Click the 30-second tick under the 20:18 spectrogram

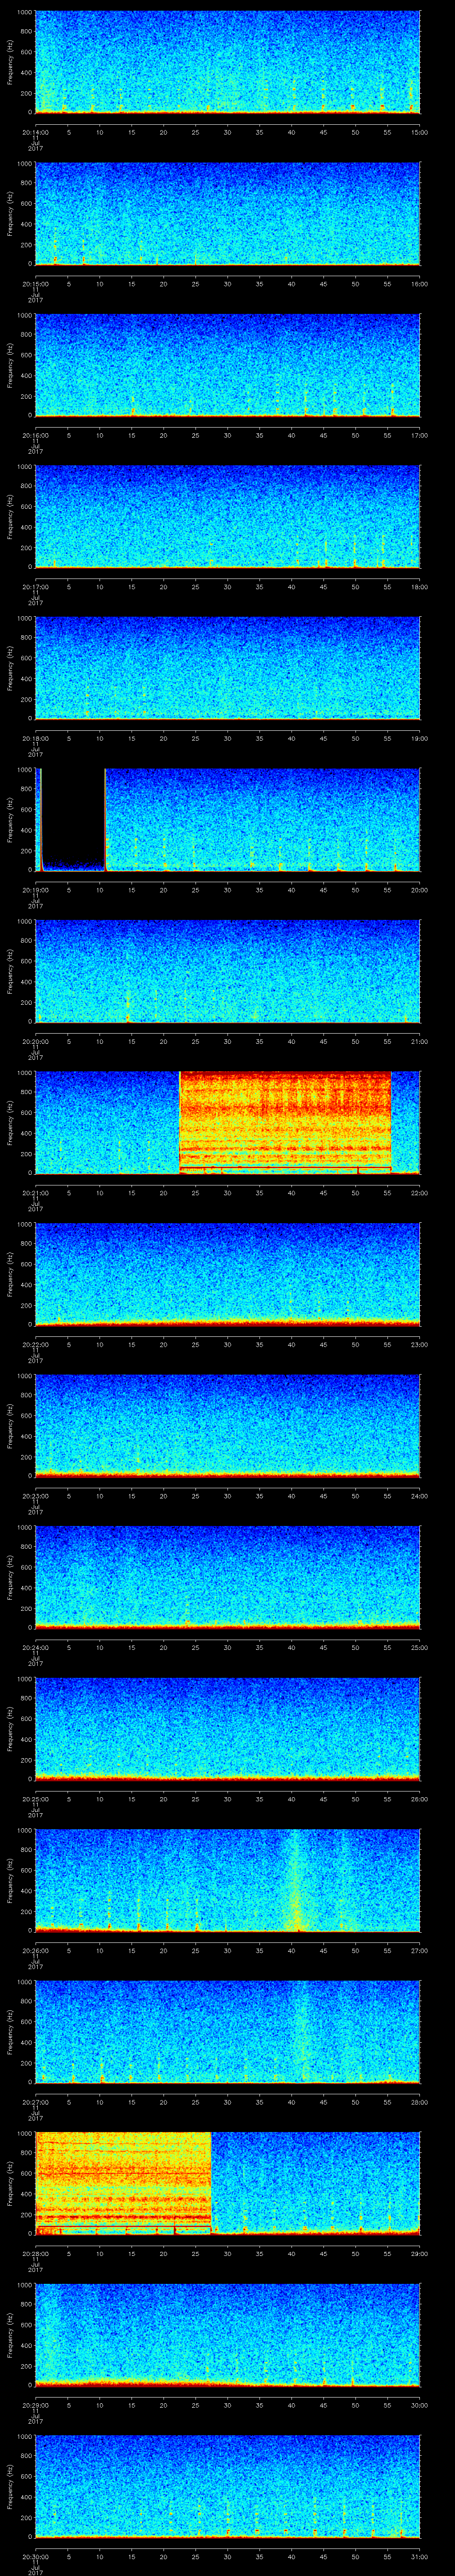[x=227, y=738]
